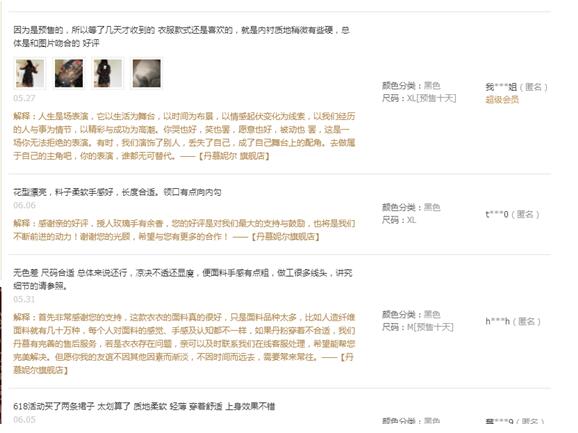Click the review starting 618活动买了两条裙子
The width and height of the screenshot is (578, 433).
tap(144, 406)
